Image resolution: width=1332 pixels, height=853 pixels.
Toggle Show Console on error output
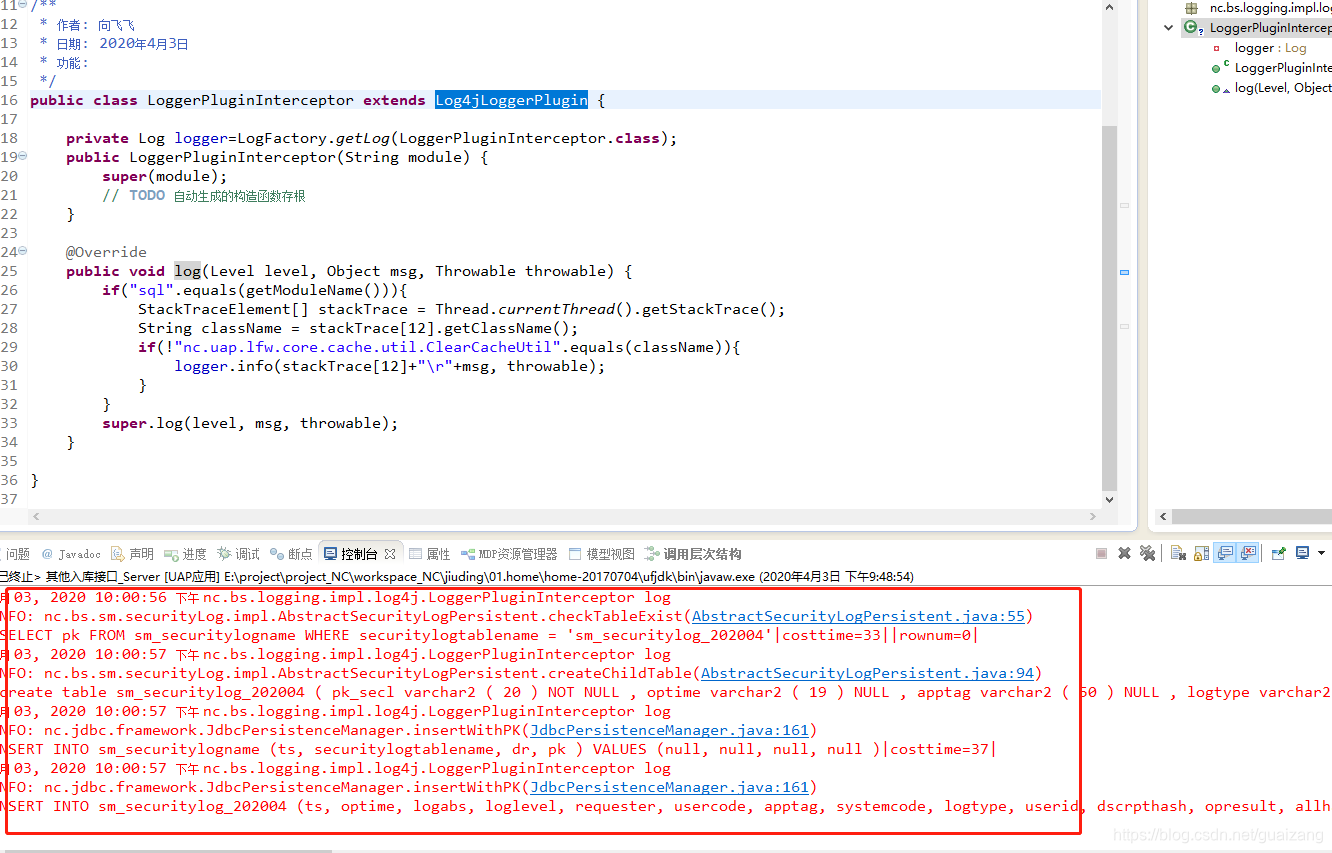click(x=1247, y=553)
